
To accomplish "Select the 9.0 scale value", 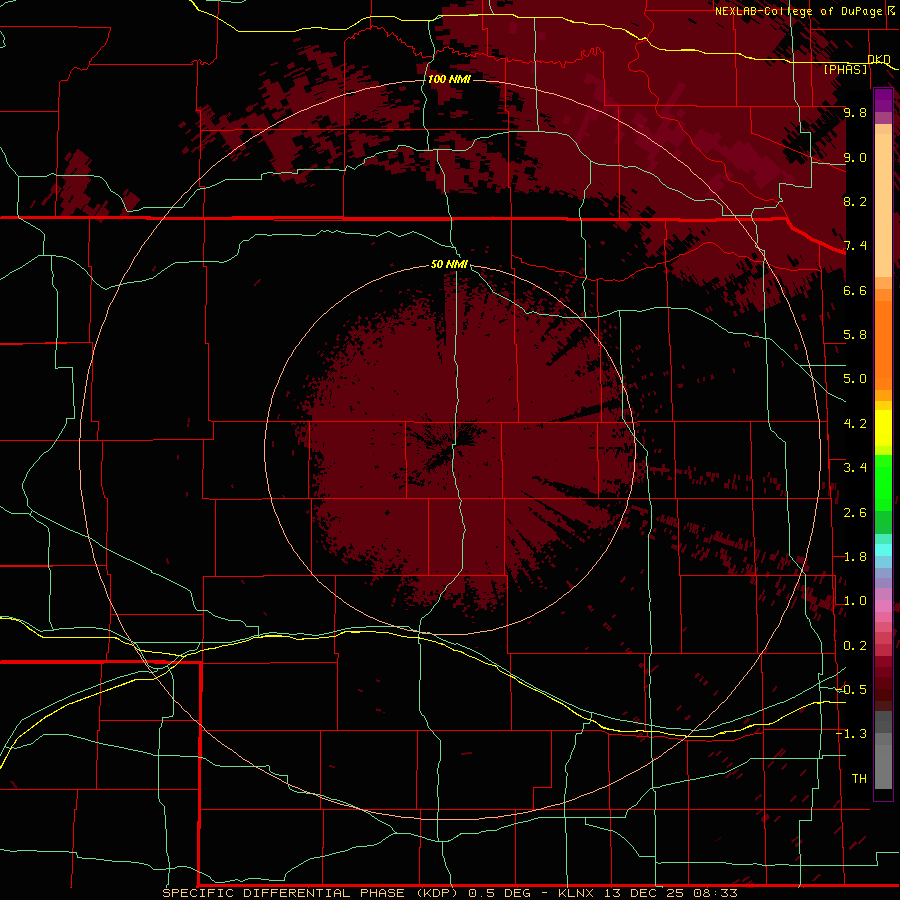I will pyautogui.click(x=855, y=157).
